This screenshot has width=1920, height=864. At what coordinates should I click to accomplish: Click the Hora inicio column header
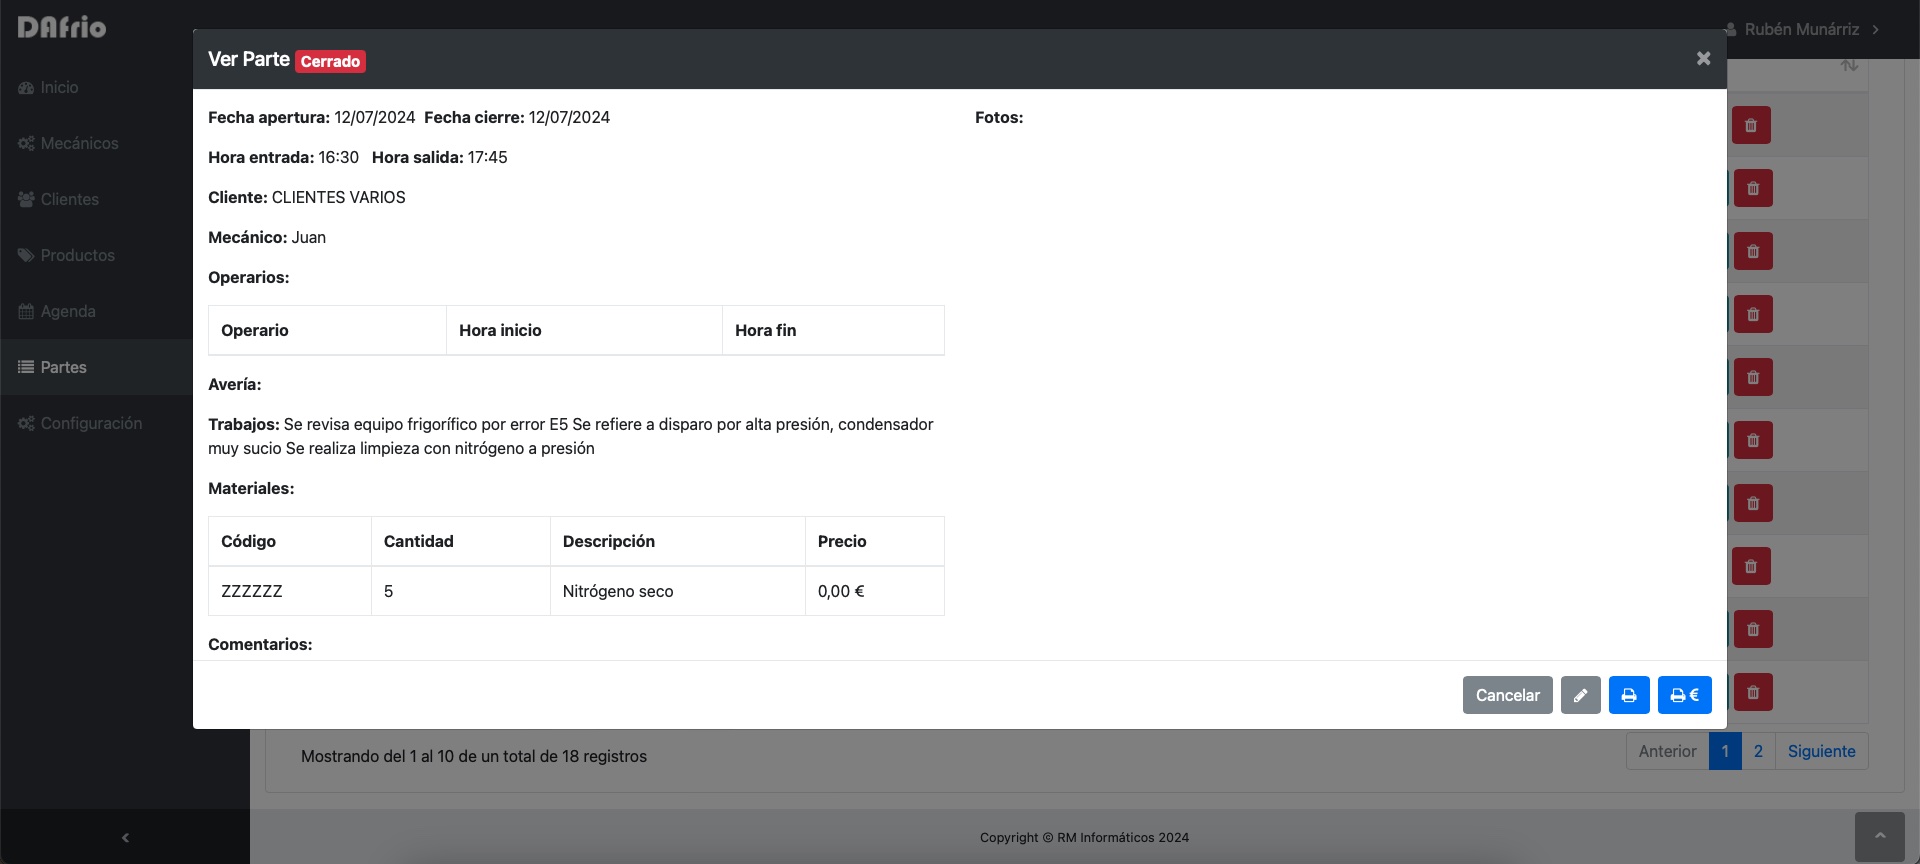click(584, 330)
